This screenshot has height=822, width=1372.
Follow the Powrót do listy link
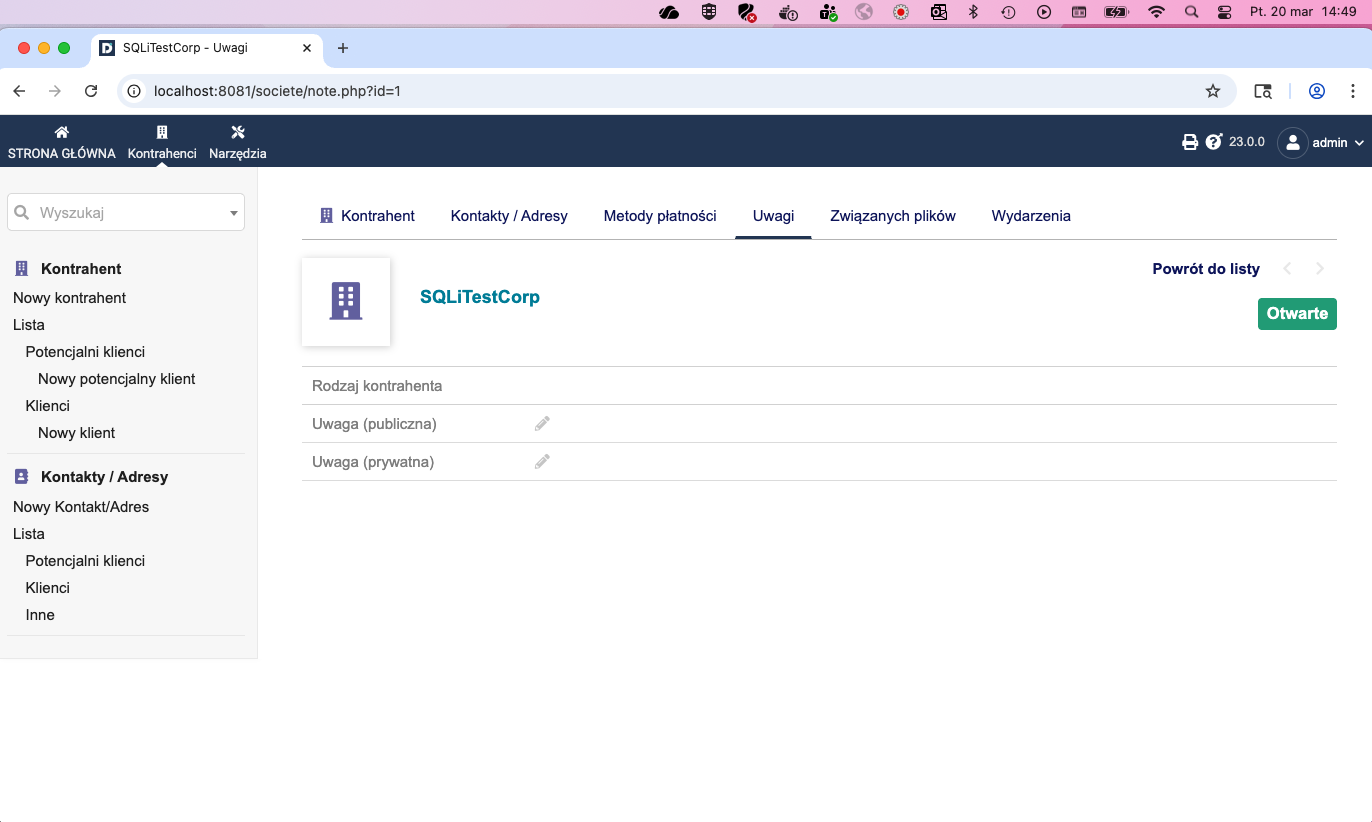[x=1206, y=269]
